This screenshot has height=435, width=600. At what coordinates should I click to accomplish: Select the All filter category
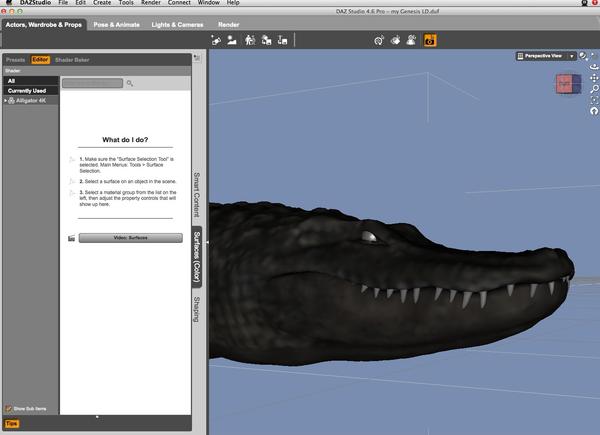[x=31, y=81]
